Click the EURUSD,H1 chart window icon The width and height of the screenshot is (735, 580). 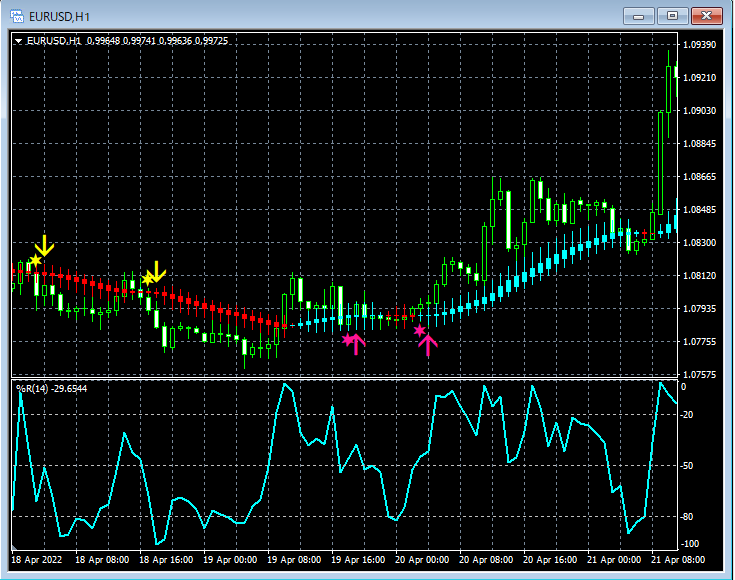[x=17, y=16]
